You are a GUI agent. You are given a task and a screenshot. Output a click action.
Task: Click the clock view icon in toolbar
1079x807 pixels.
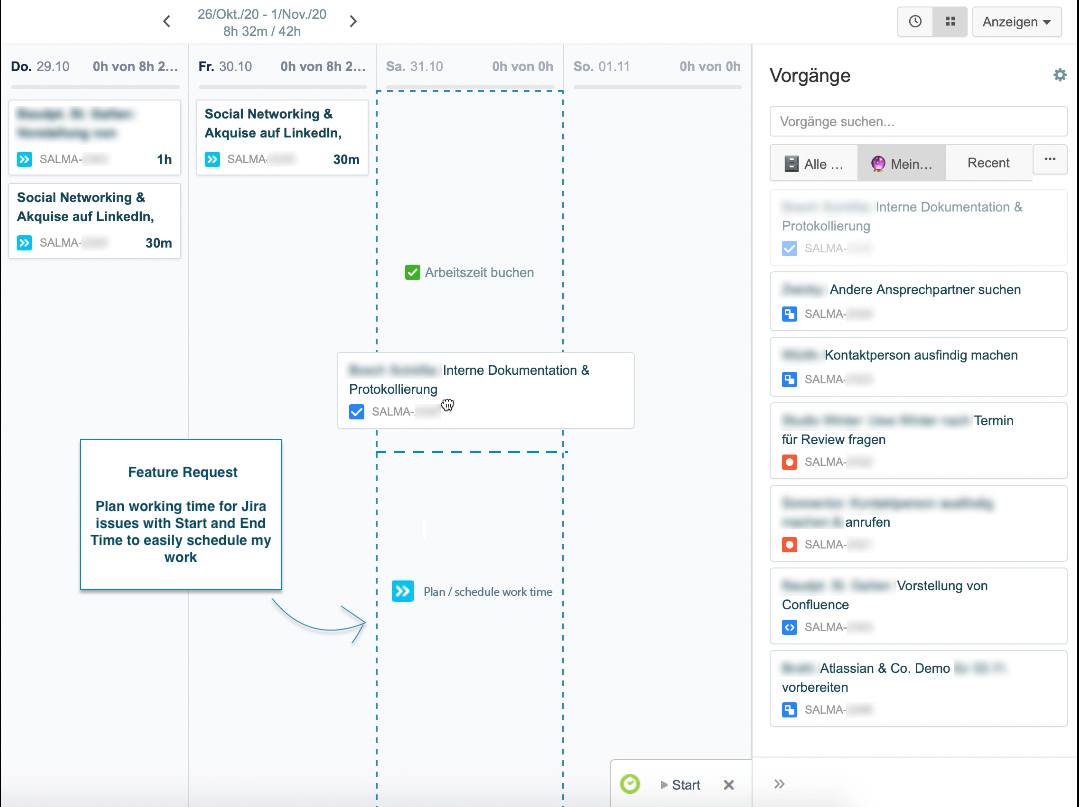(915, 22)
